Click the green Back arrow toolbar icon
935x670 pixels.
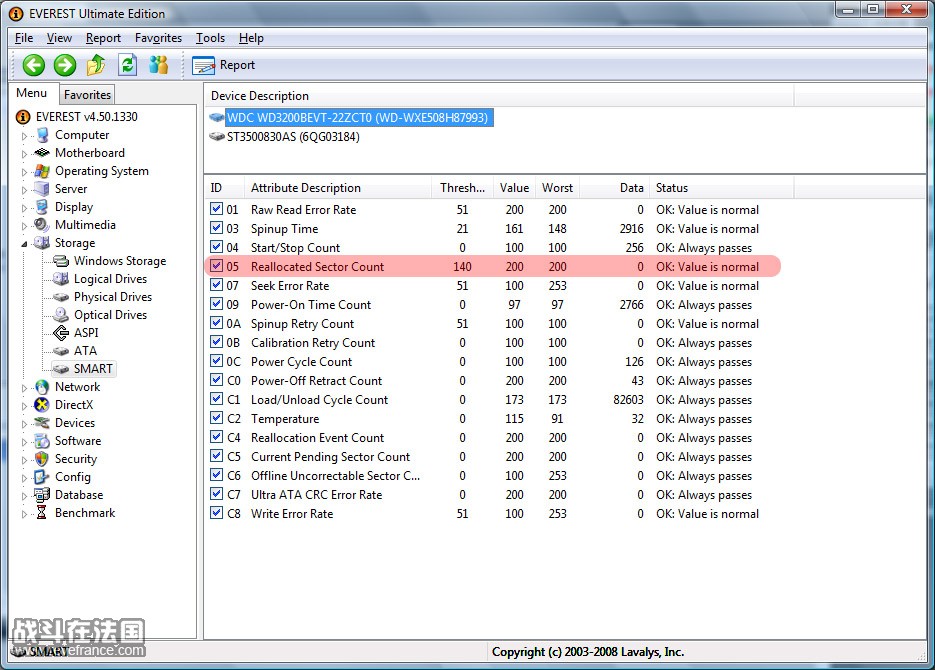coord(34,65)
